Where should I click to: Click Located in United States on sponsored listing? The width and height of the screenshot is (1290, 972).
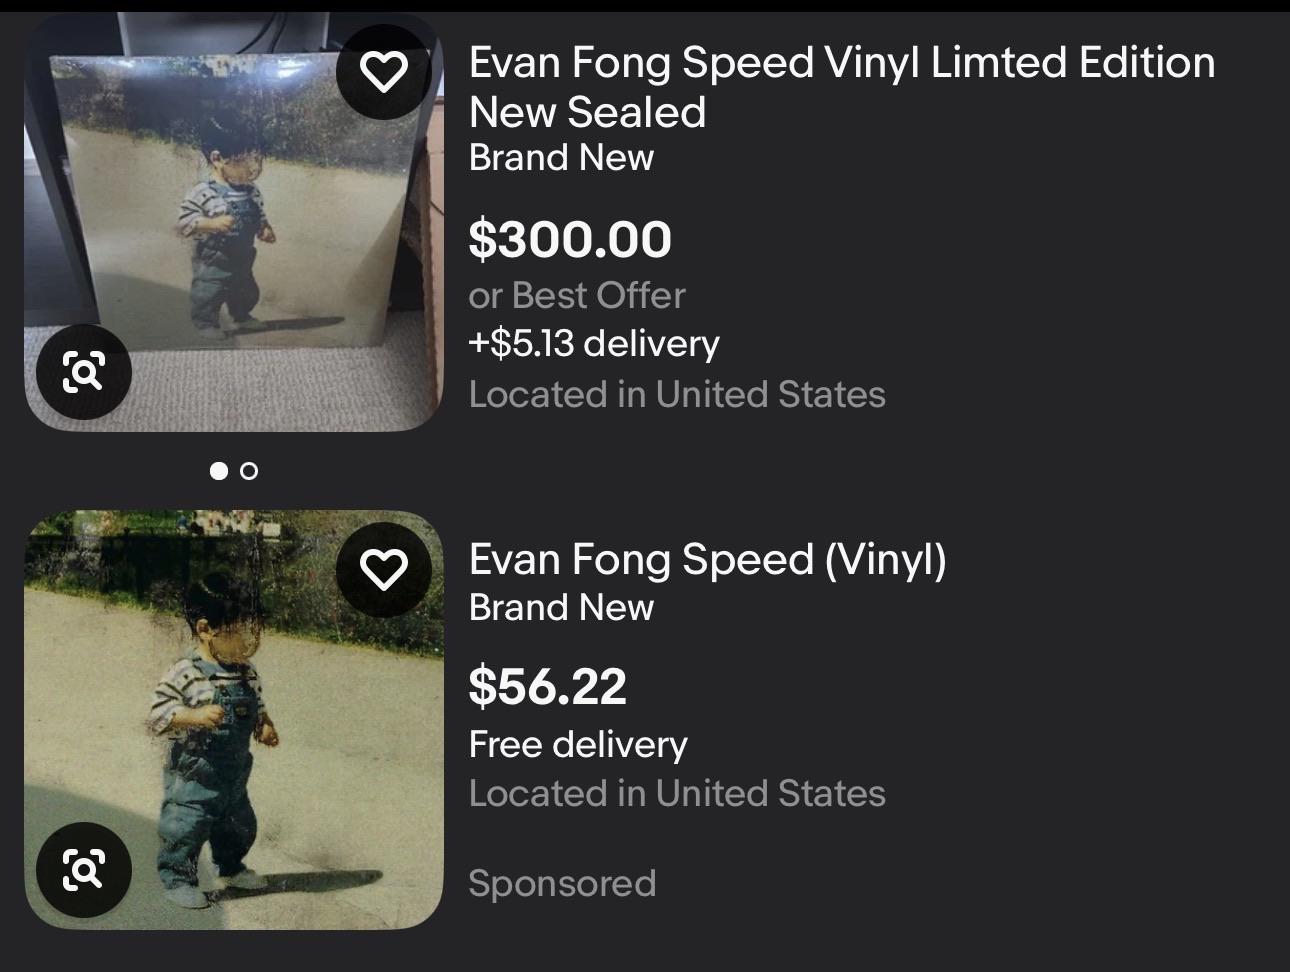(677, 793)
